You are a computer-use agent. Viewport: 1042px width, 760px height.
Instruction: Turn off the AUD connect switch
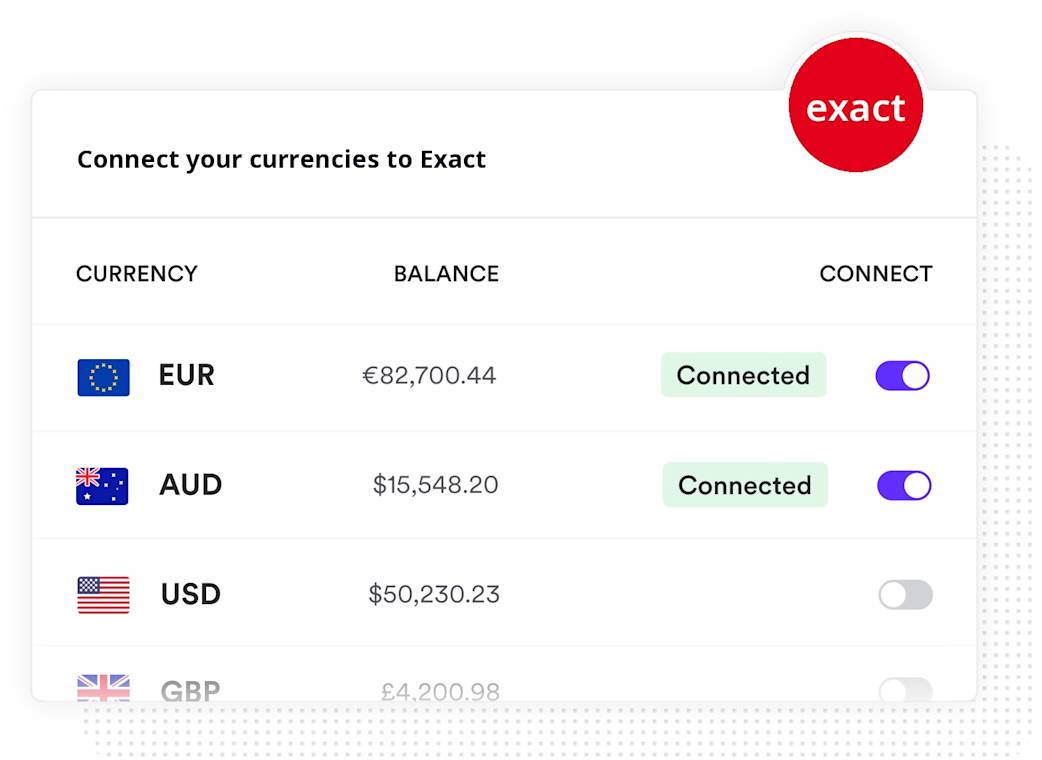[x=904, y=486]
